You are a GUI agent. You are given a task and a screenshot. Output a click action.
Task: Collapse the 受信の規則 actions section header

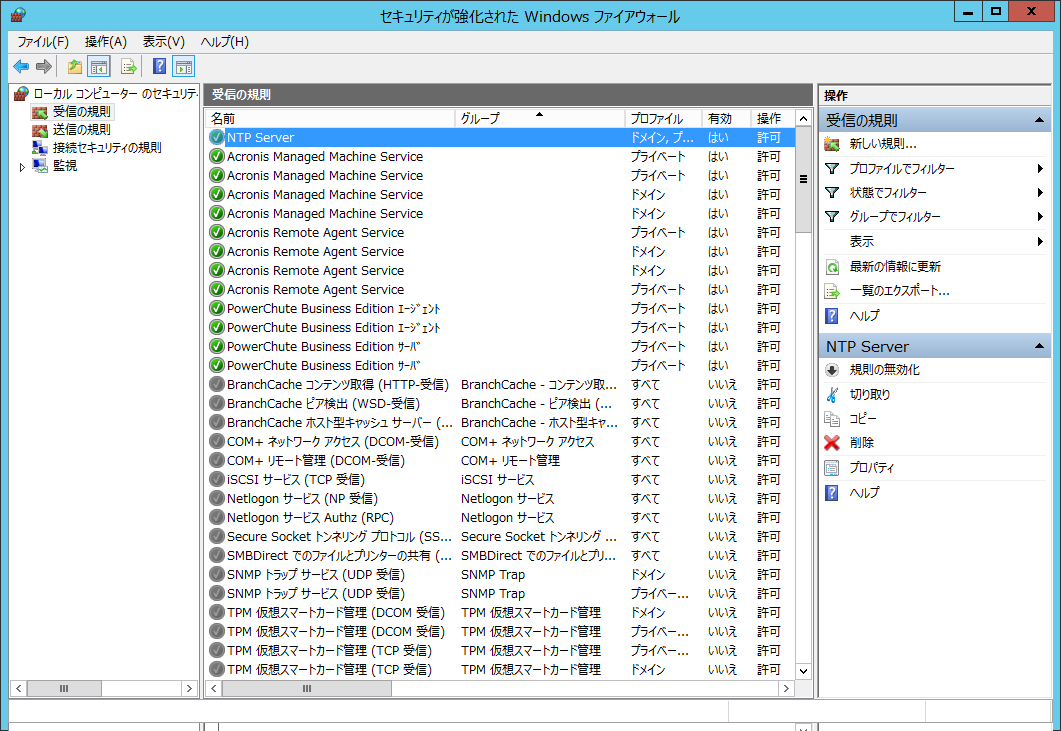pyautogui.click(x=1040, y=120)
